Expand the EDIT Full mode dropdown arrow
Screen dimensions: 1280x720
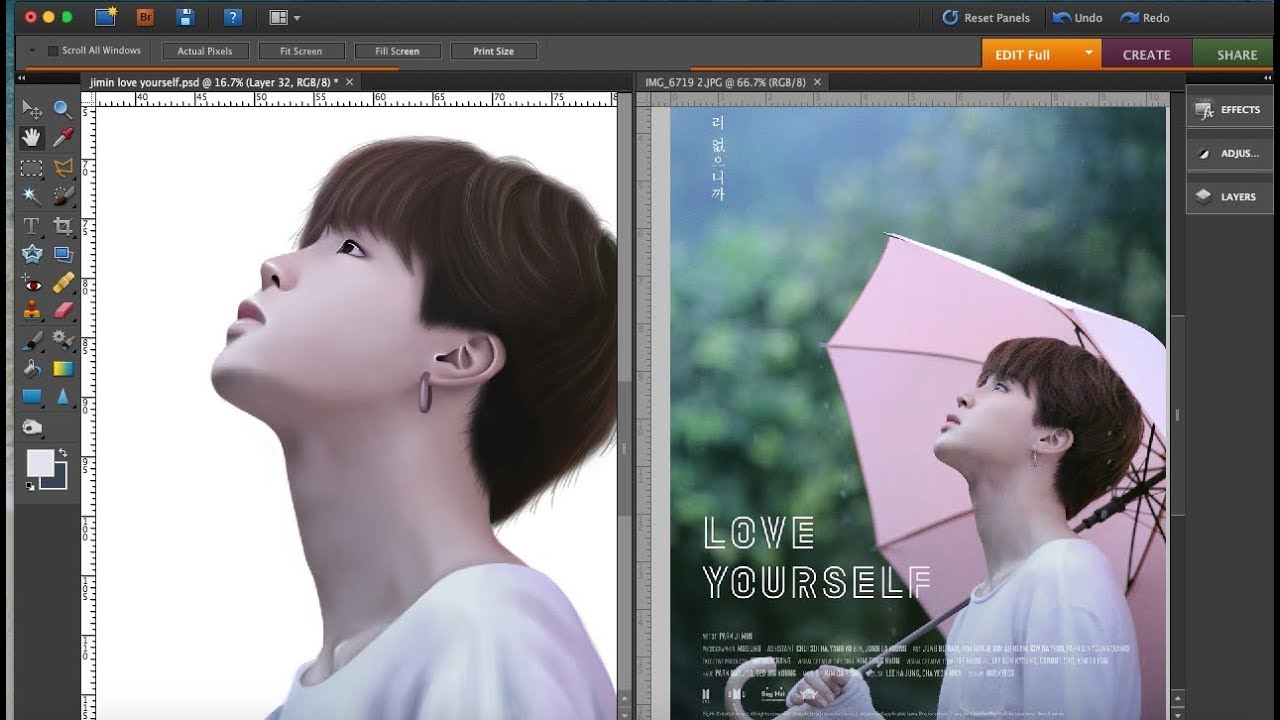point(1089,52)
